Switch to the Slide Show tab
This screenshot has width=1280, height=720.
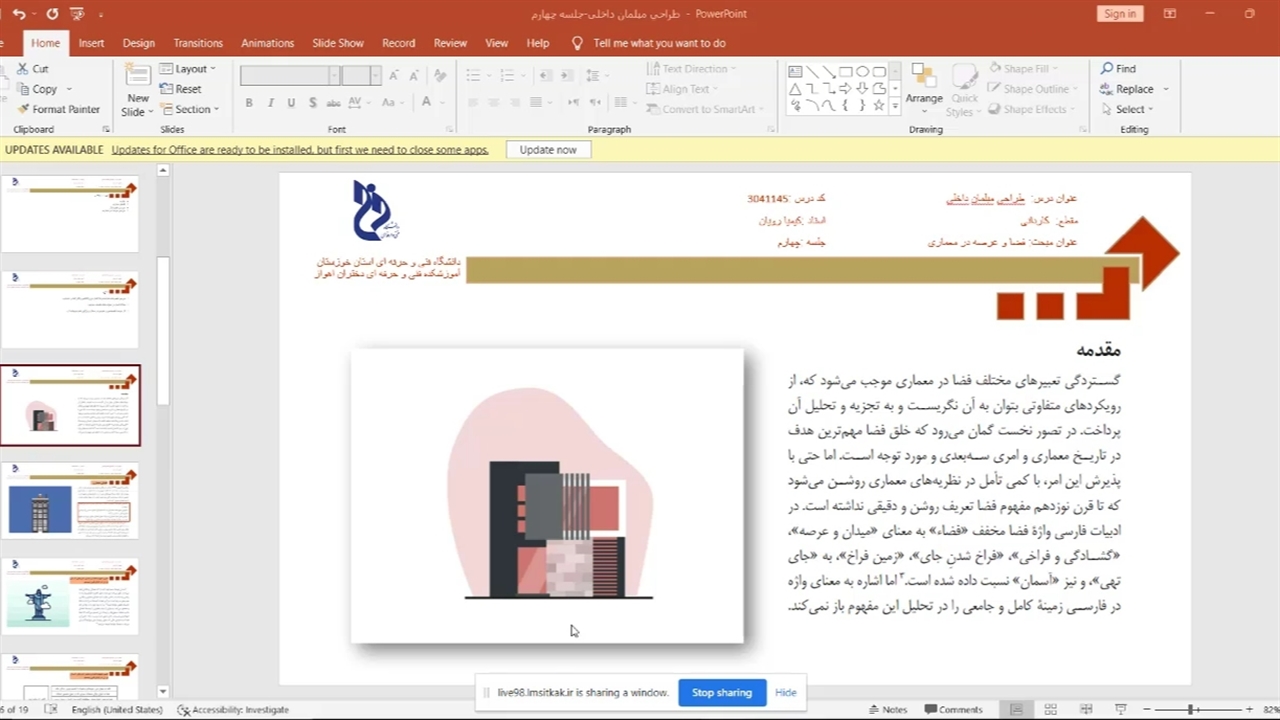(338, 43)
